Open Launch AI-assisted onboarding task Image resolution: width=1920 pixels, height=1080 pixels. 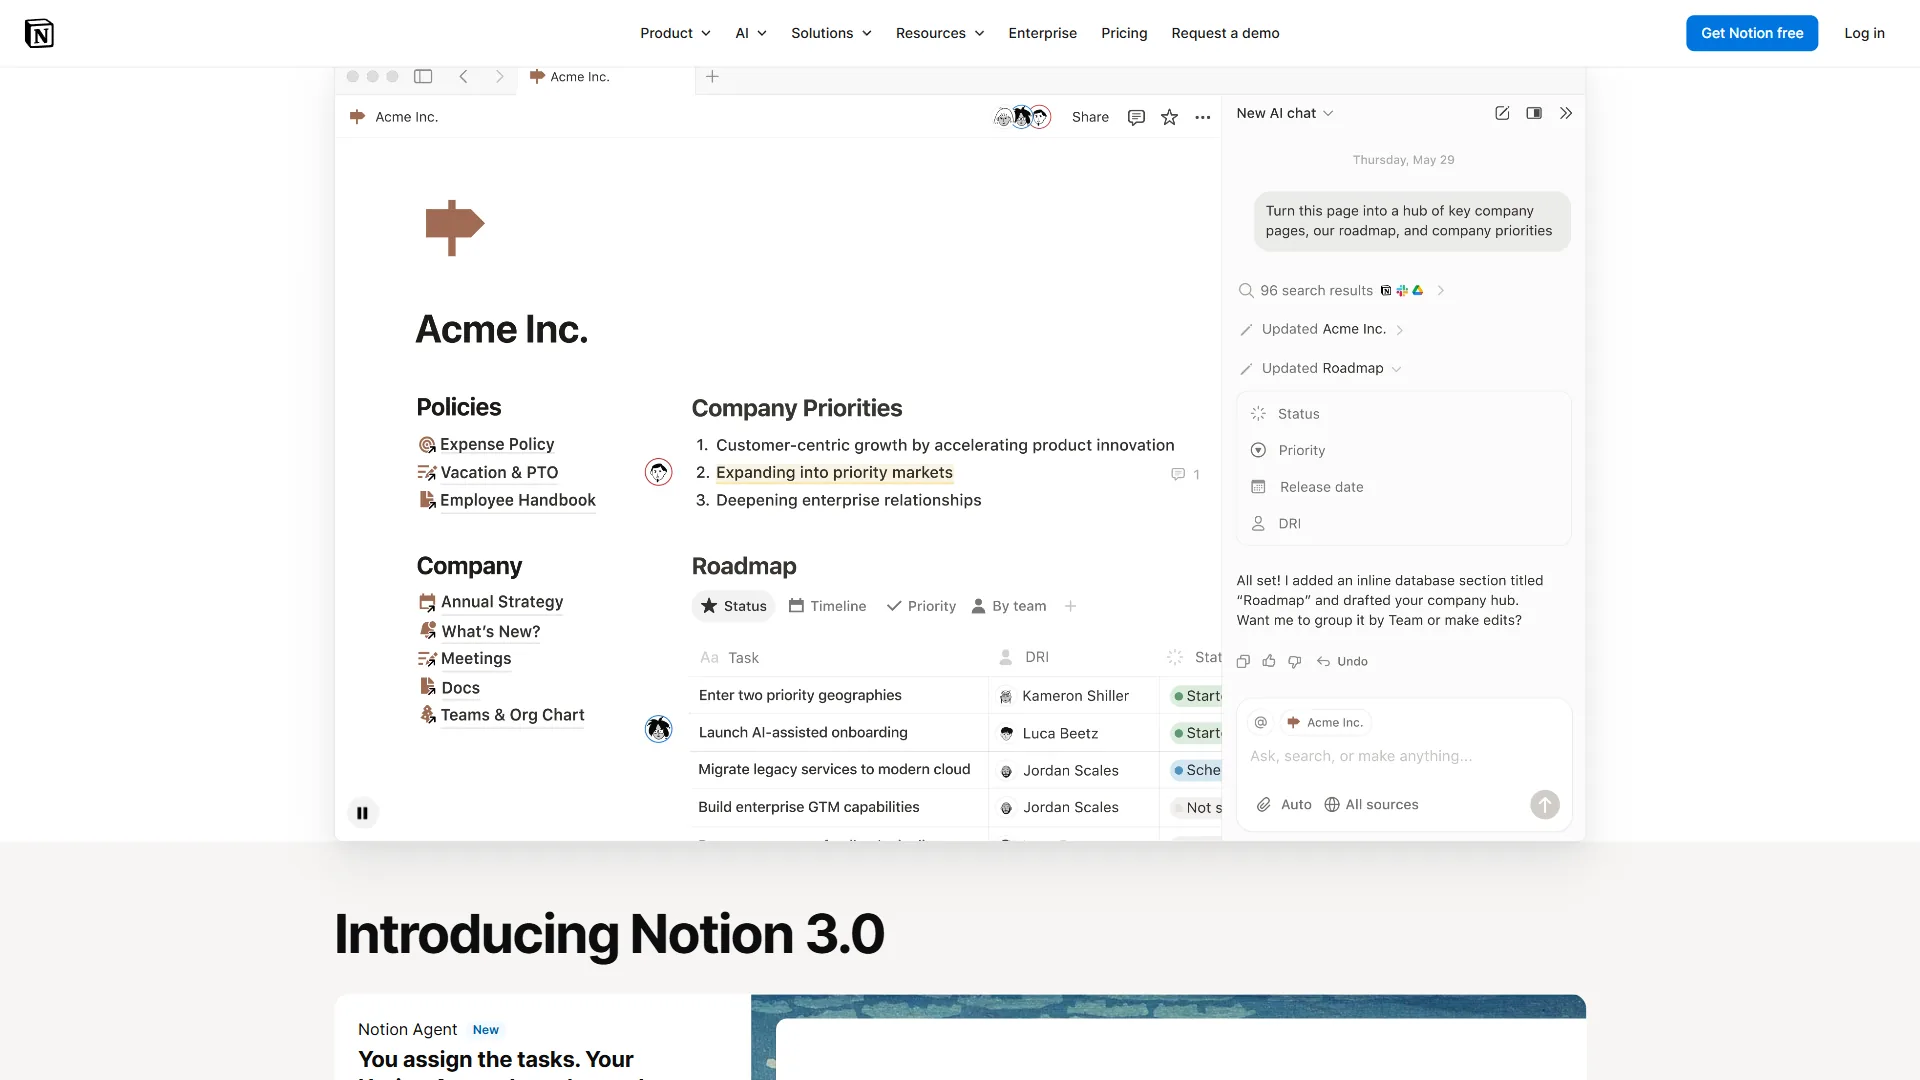[803, 732]
